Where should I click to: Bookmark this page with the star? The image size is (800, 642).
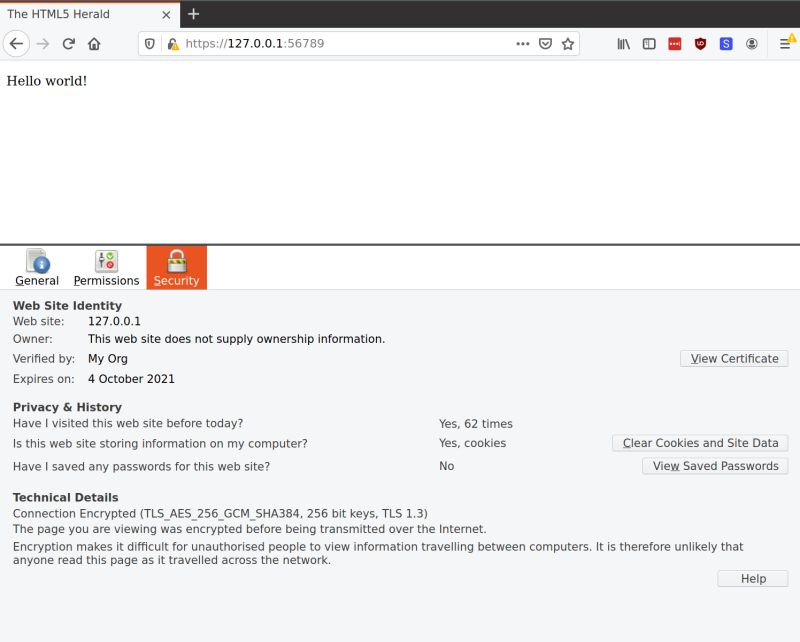[565, 43]
